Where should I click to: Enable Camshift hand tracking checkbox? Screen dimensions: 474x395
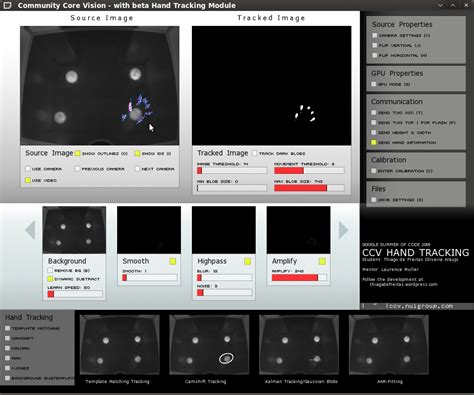pos(7,338)
